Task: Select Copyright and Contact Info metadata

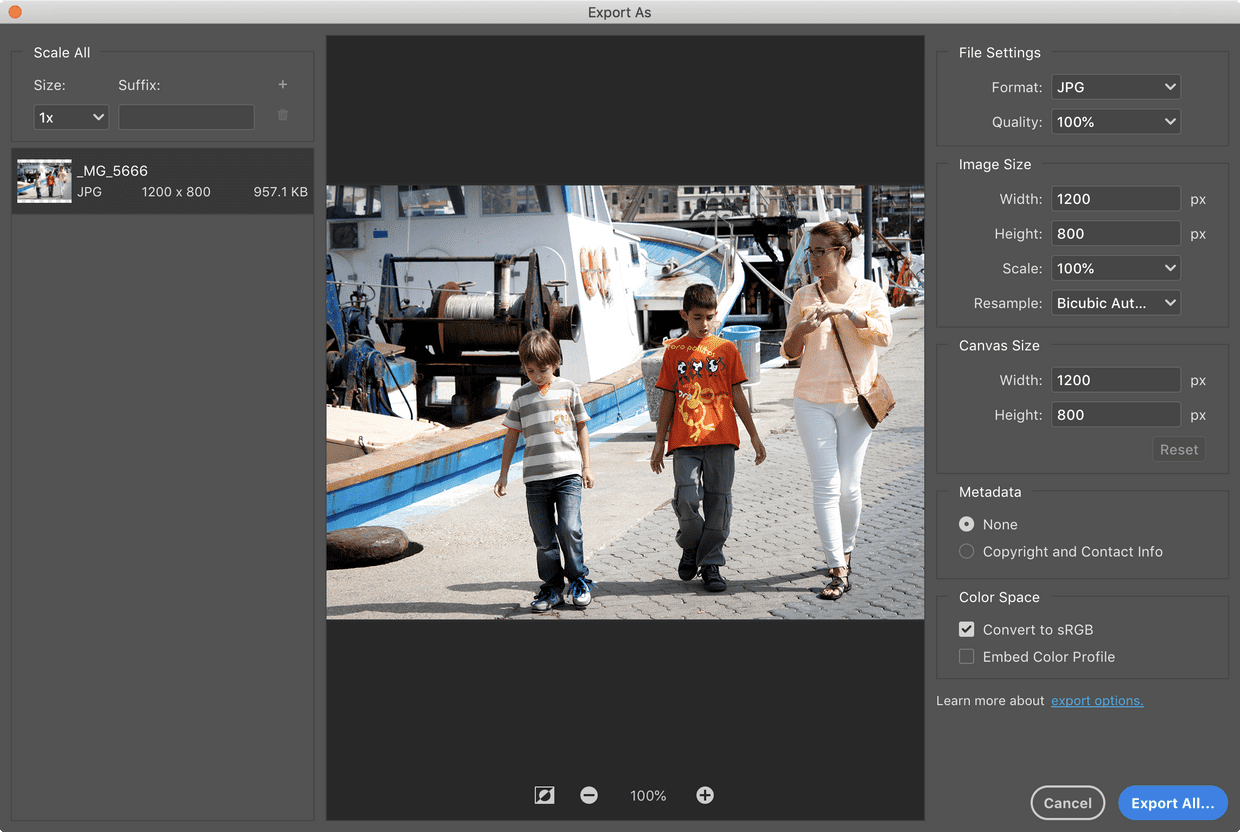Action: point(966,551)
